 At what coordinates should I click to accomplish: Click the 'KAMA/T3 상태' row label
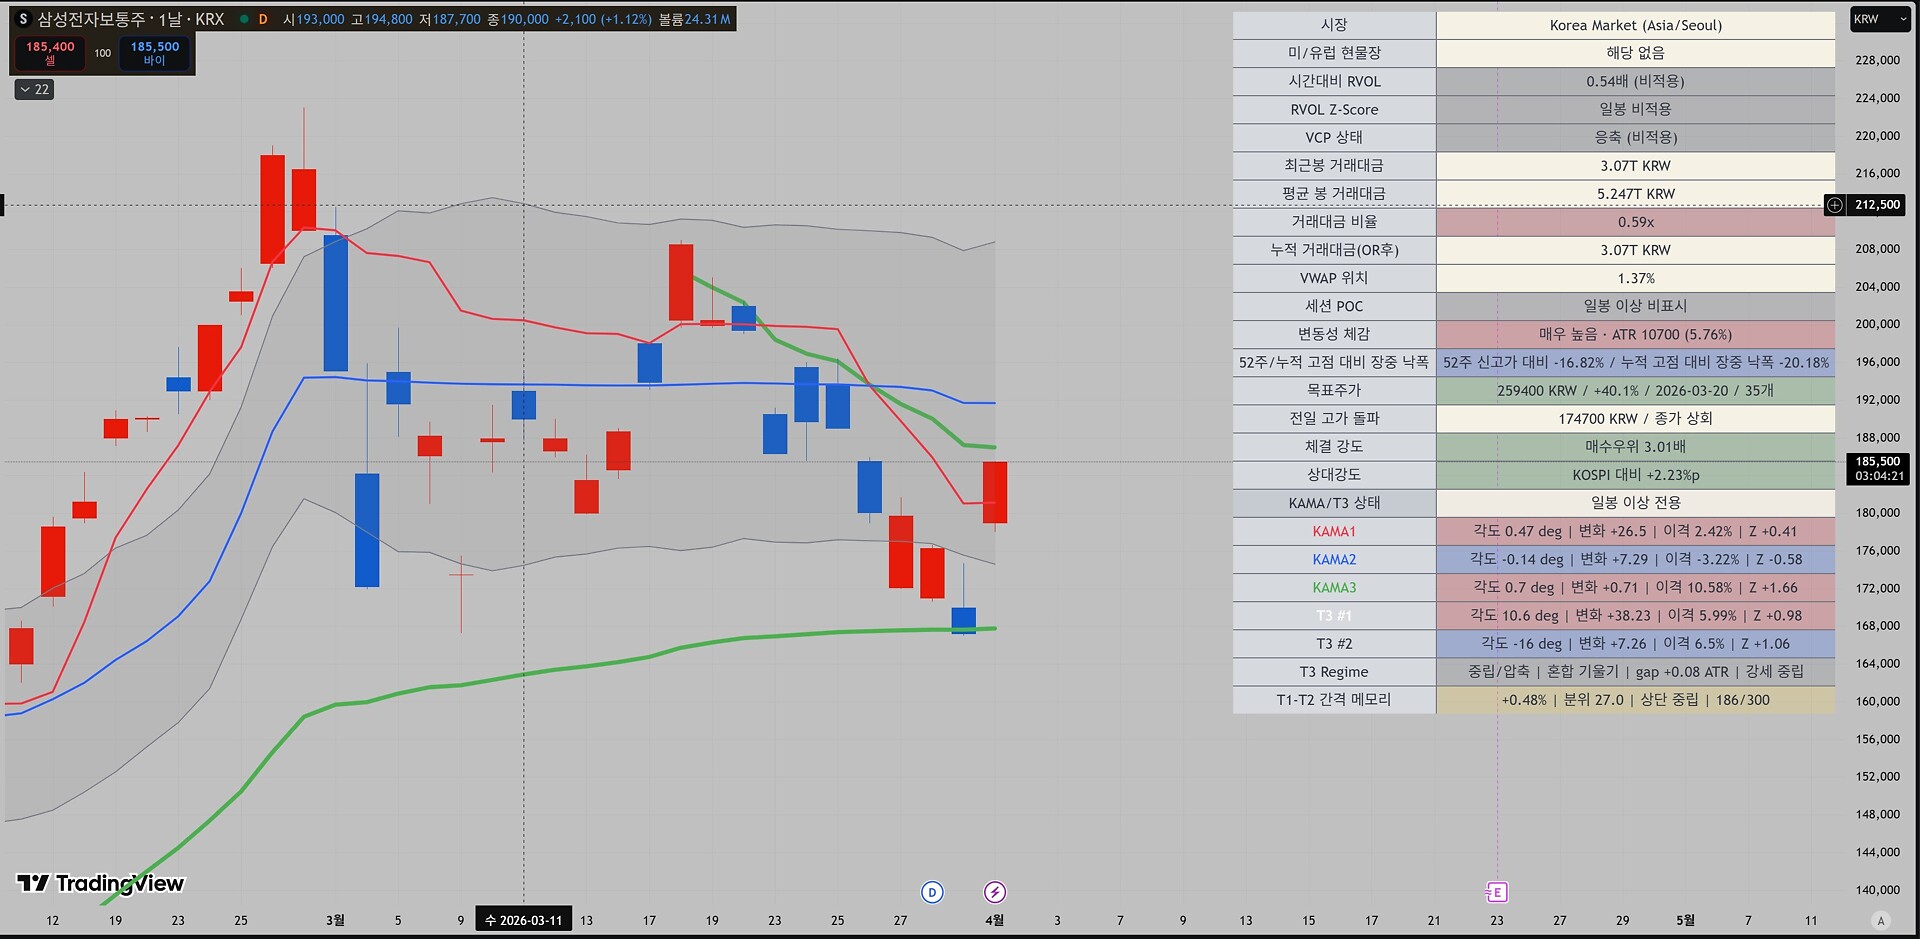(x=1334, y=503)
